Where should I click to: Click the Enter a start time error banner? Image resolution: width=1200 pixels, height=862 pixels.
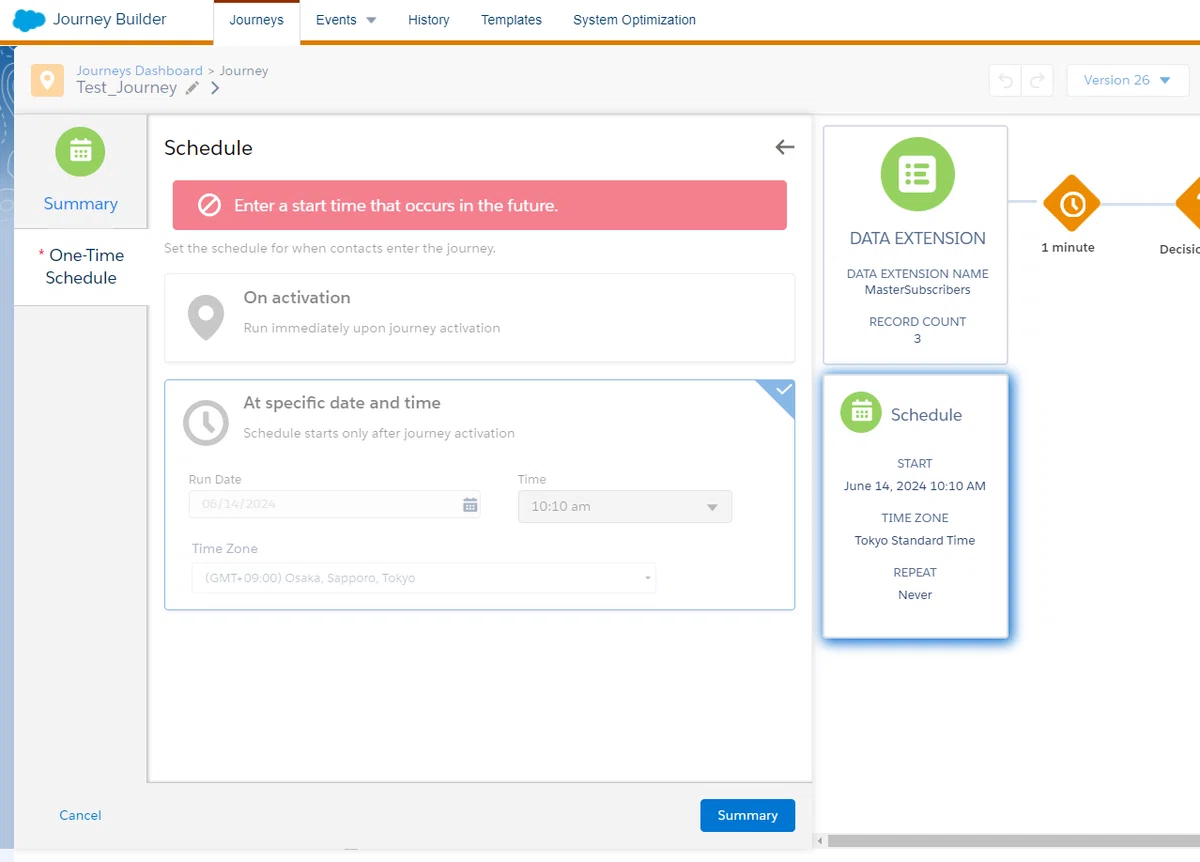pyautogui.click(x=479, y=205)
